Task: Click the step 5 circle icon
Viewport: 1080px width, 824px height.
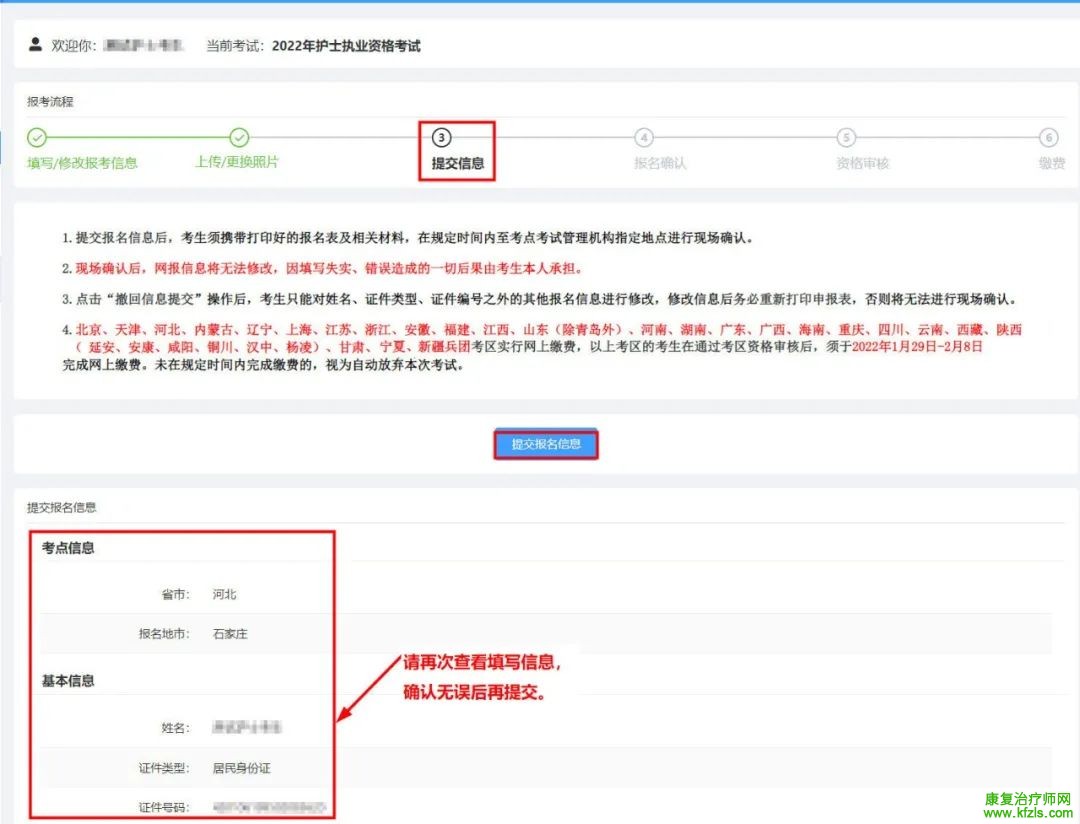Action: pos(846,138)
